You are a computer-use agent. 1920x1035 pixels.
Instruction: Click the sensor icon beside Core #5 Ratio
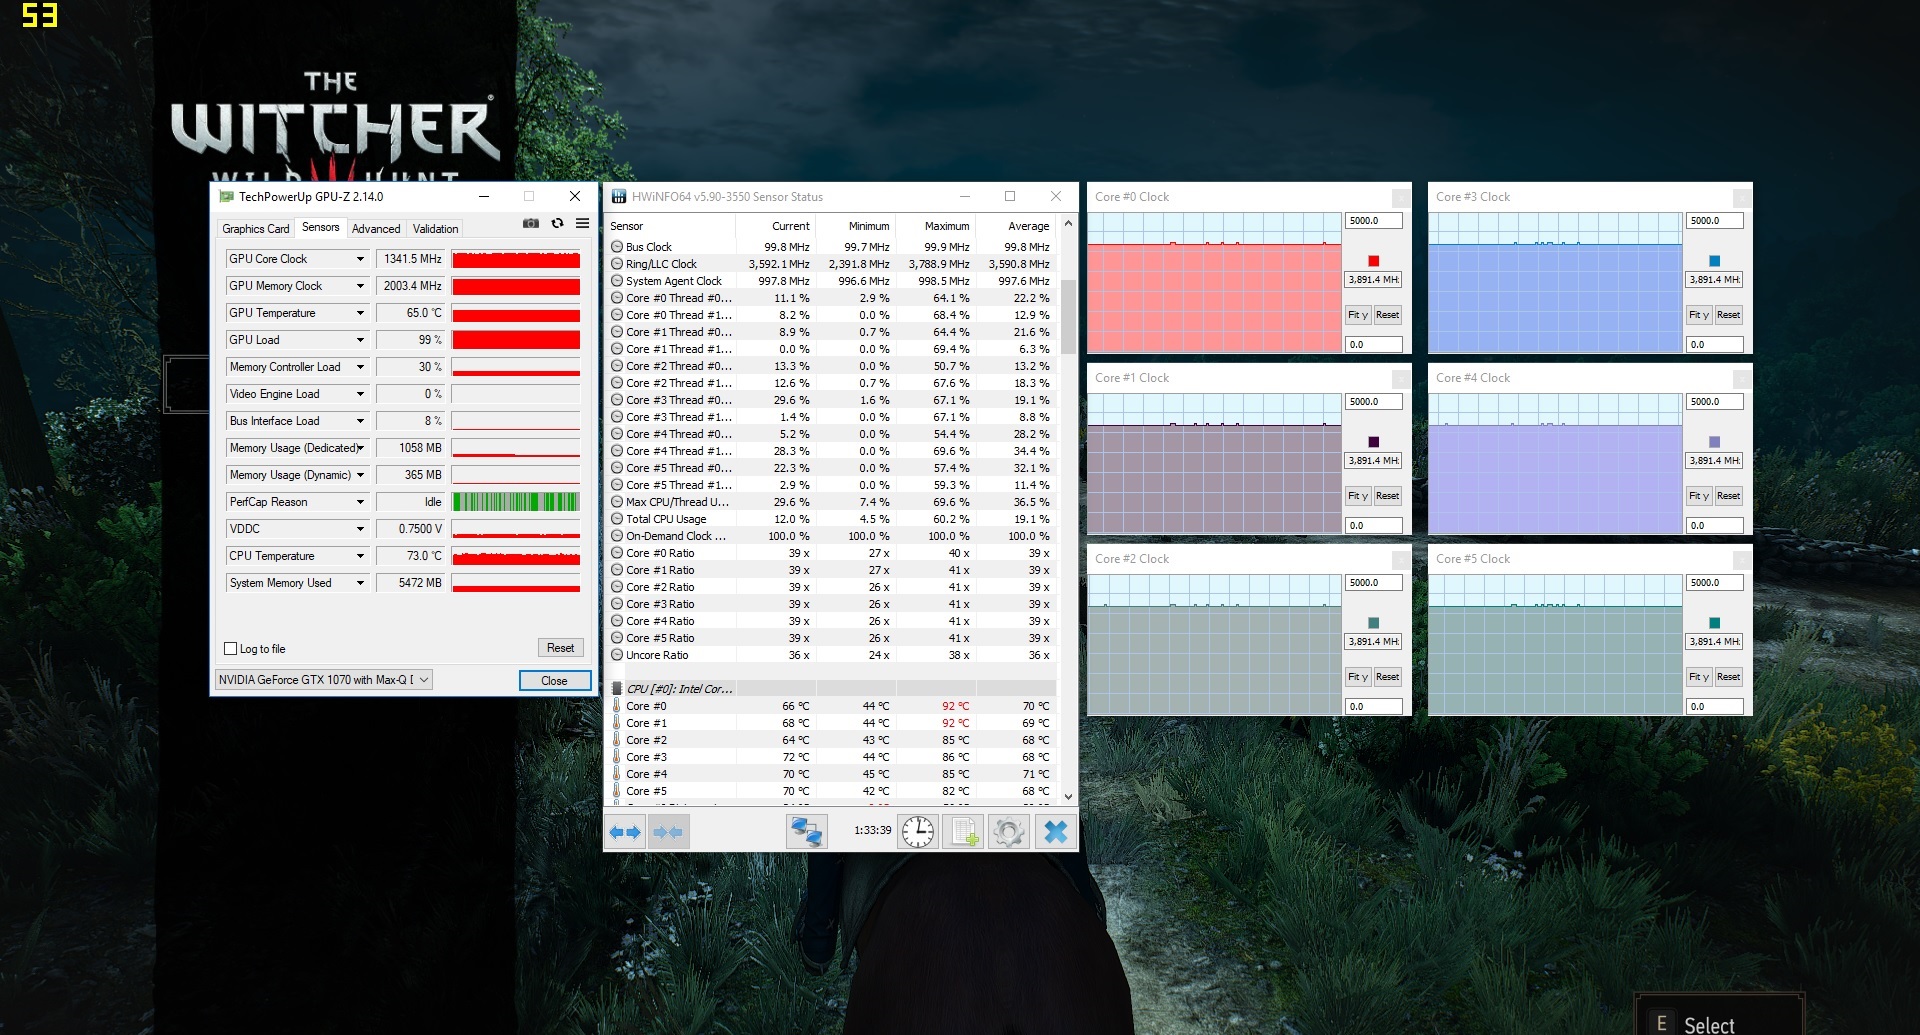click(617, 638)
